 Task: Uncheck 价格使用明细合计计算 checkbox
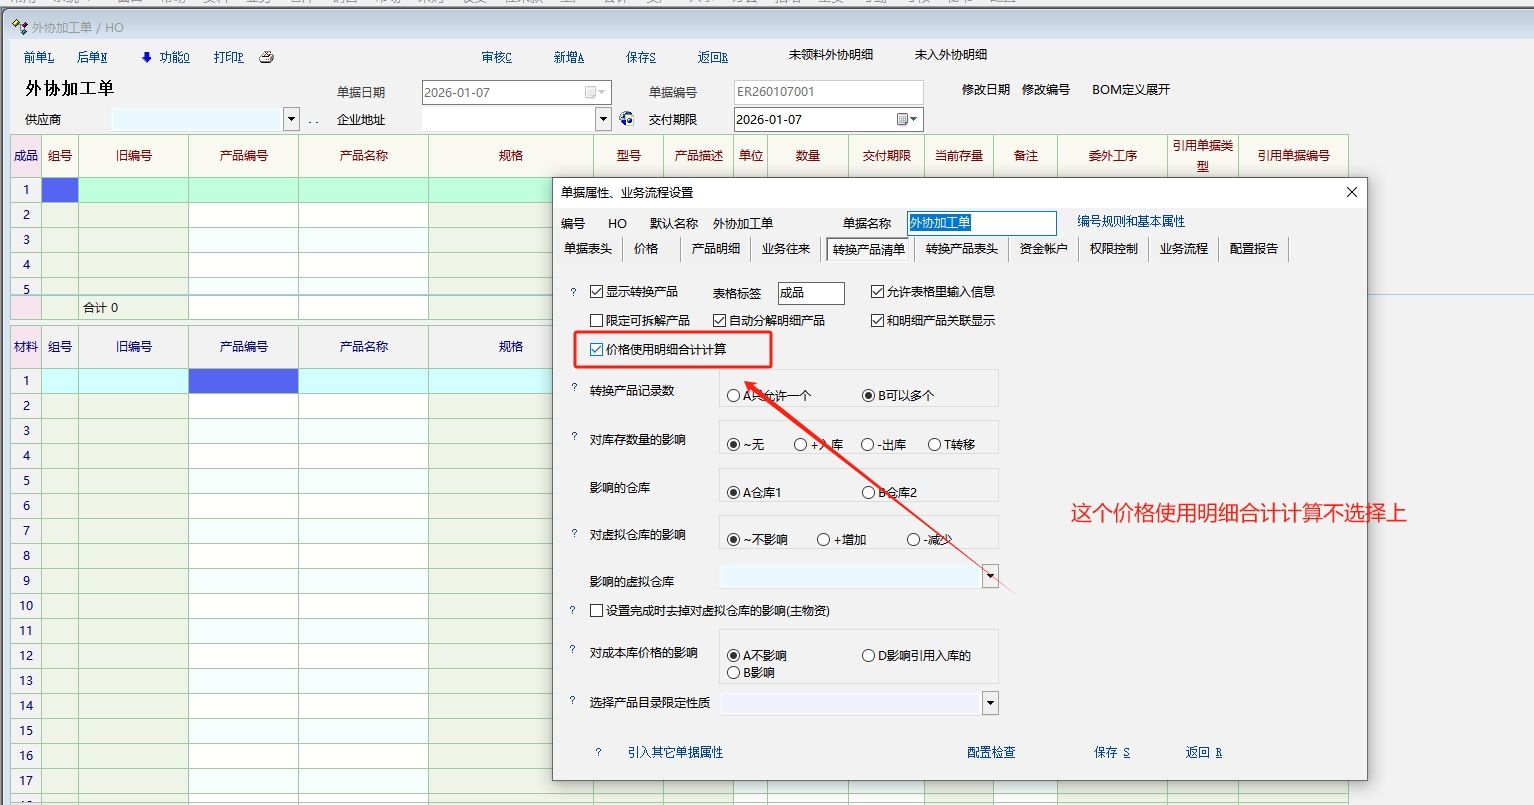(x=597, y=349)
